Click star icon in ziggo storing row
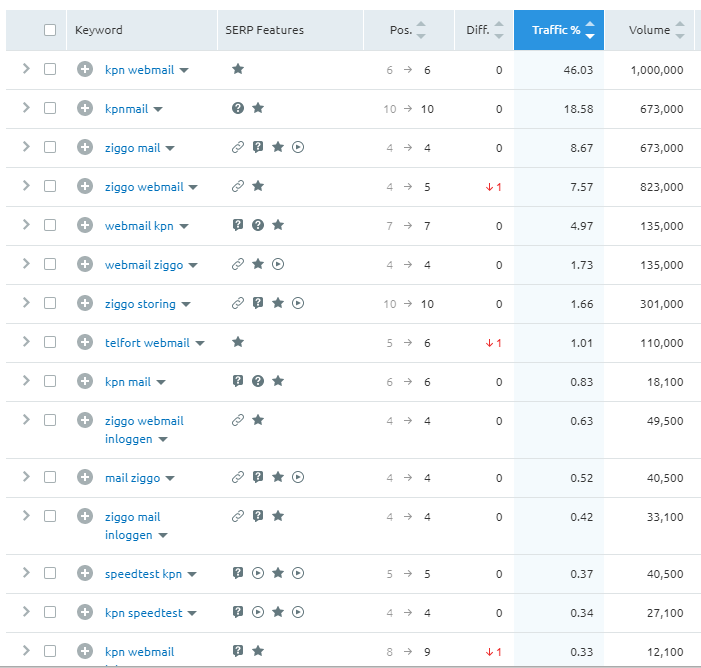This screenshot has width=701, height=668. pos(278,303)
